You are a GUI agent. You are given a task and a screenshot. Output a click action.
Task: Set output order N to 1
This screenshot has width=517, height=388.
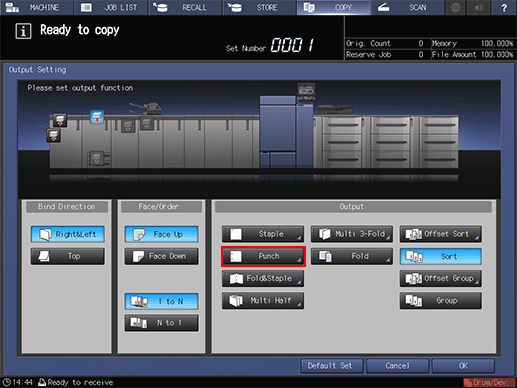pos(162,323)
